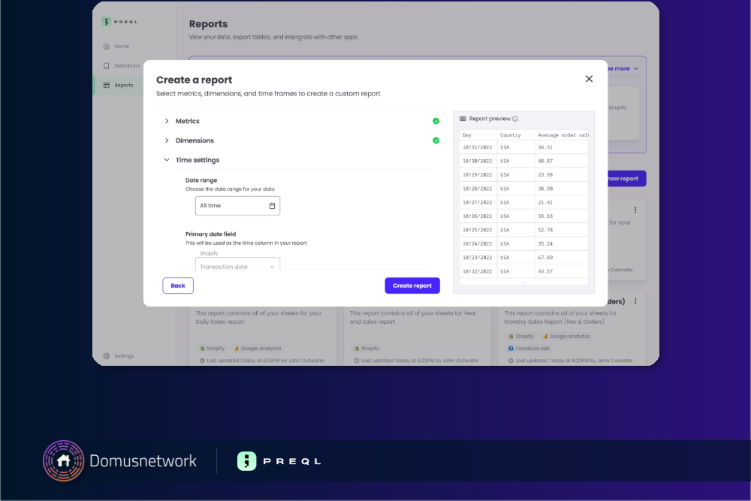Expand the see more dropdown behind dialog
This screenshot has width=751, height=501.
coord(623,69)
